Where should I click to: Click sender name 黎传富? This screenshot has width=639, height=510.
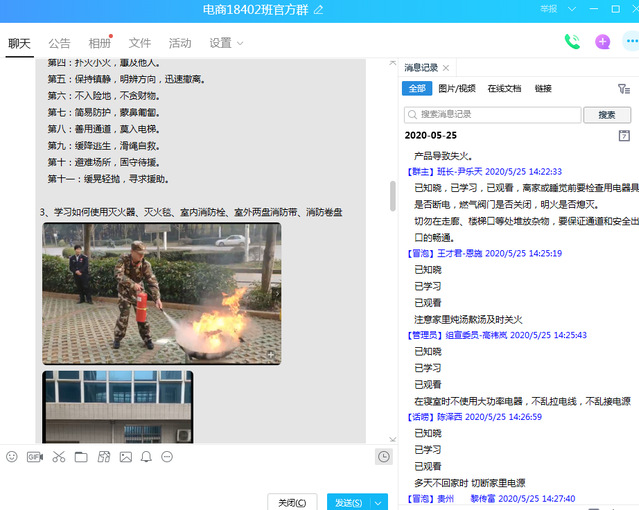(x=483, y=499)
